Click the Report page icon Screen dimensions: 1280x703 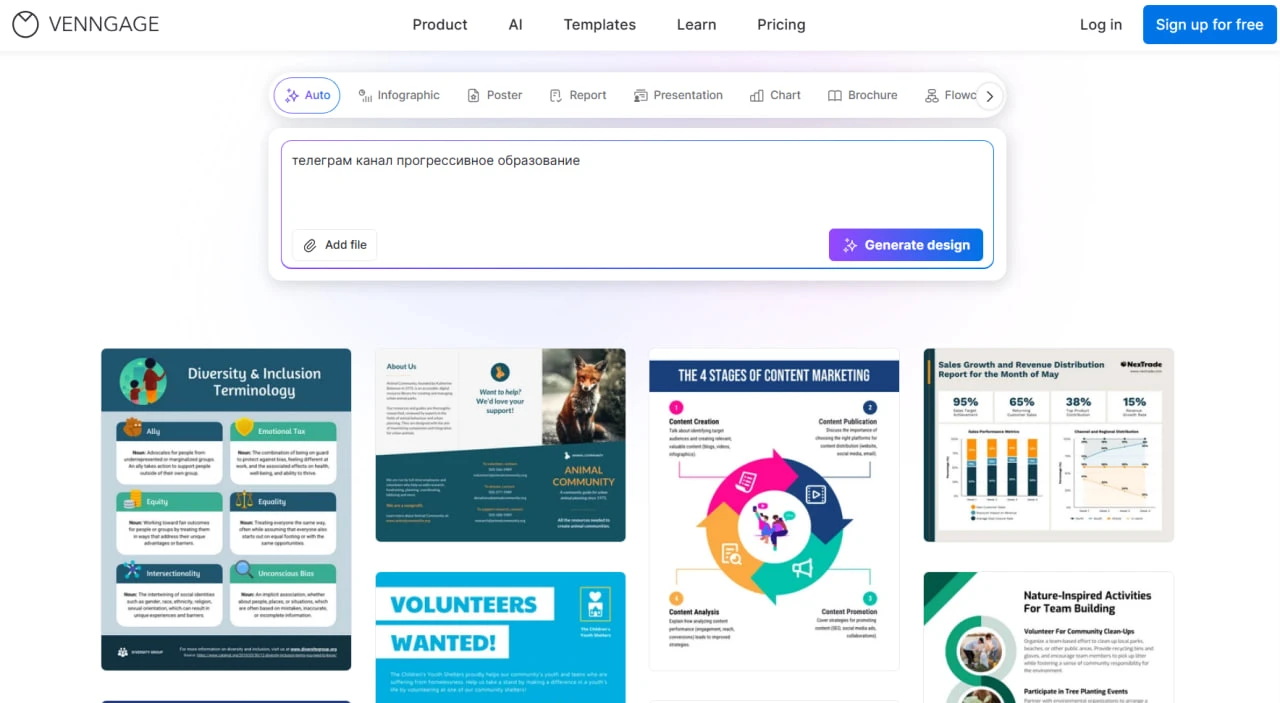tap(556, 95)
